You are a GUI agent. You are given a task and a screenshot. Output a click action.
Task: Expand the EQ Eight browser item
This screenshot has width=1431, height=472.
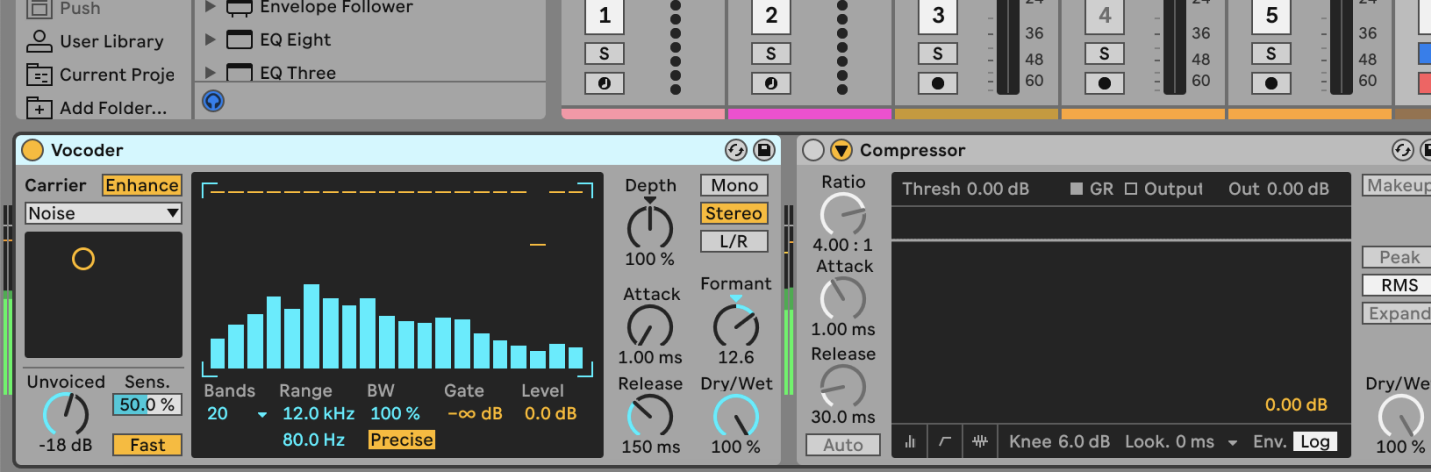[x=210, y=40]
